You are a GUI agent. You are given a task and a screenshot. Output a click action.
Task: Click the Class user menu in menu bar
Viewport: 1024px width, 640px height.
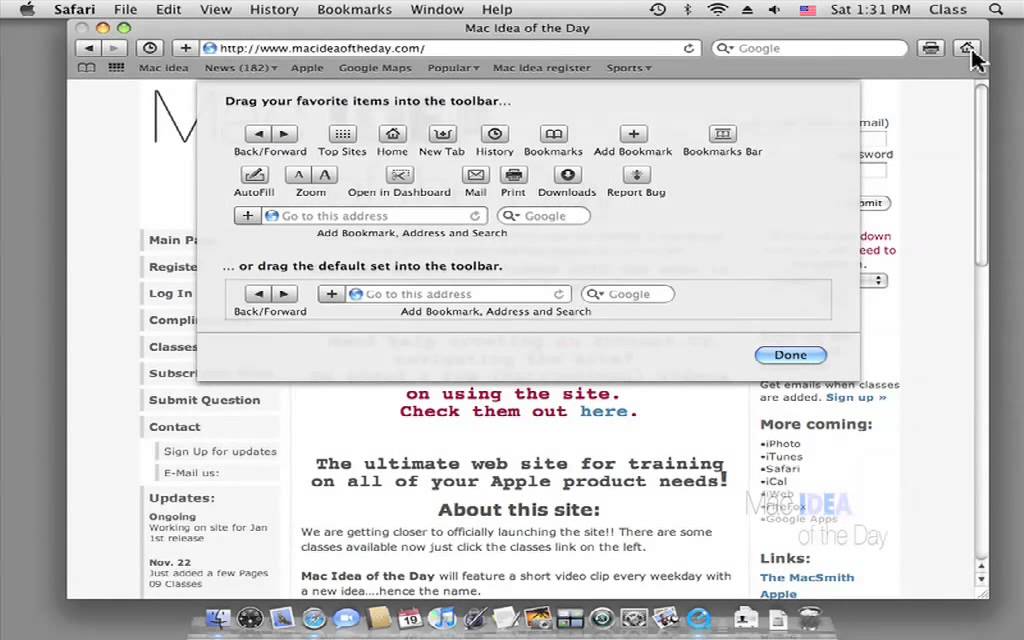coord(948,10)
